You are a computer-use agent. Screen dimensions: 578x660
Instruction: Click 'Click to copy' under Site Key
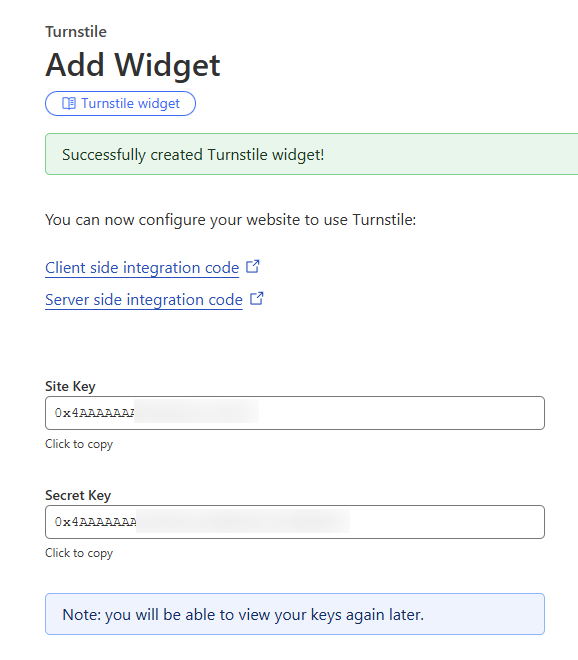[x=79, y=444]
